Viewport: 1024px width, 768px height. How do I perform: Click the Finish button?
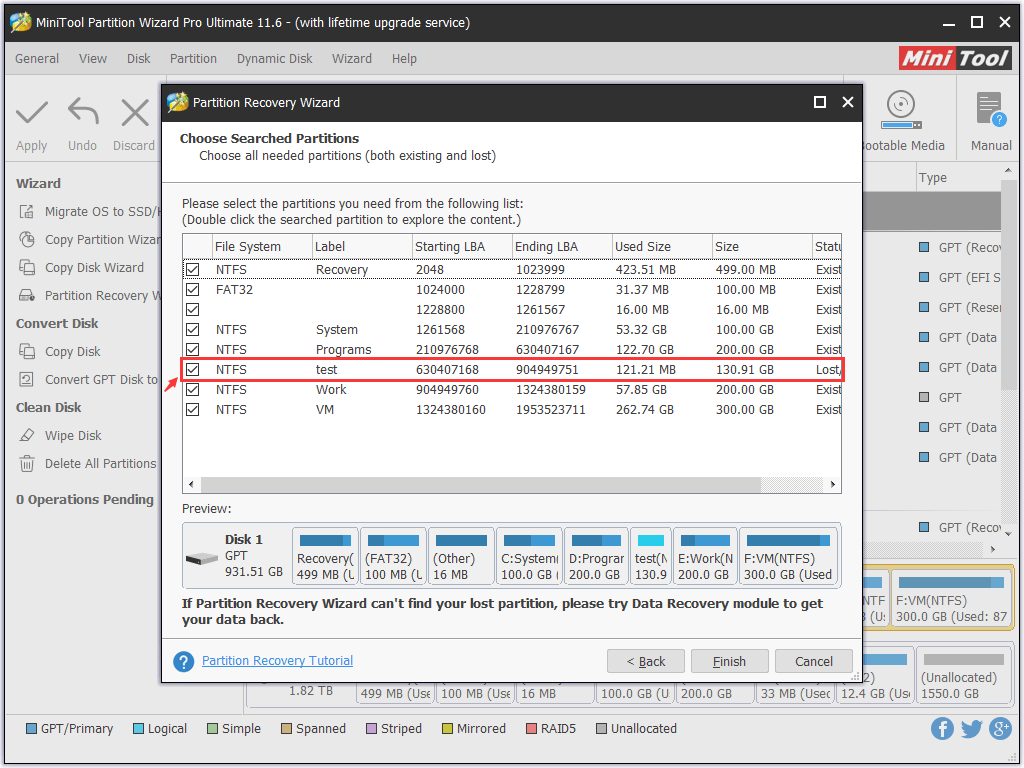point(729,662)
